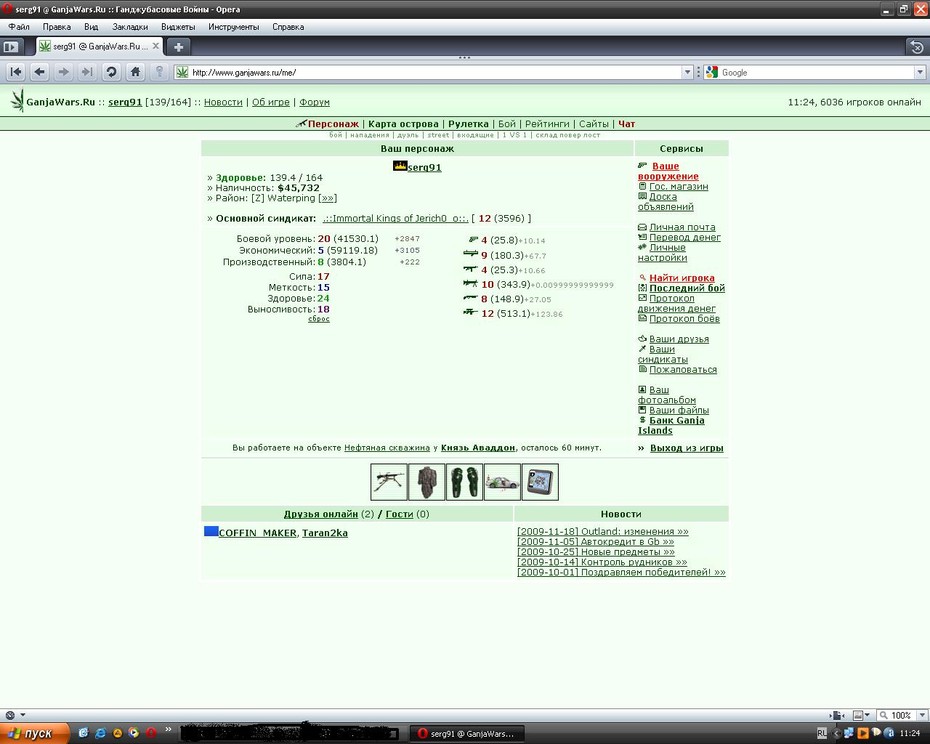Open the Новости link in header
Image resolution: width=930 pixels, height=744 pixels.
(x=223, y=102)
